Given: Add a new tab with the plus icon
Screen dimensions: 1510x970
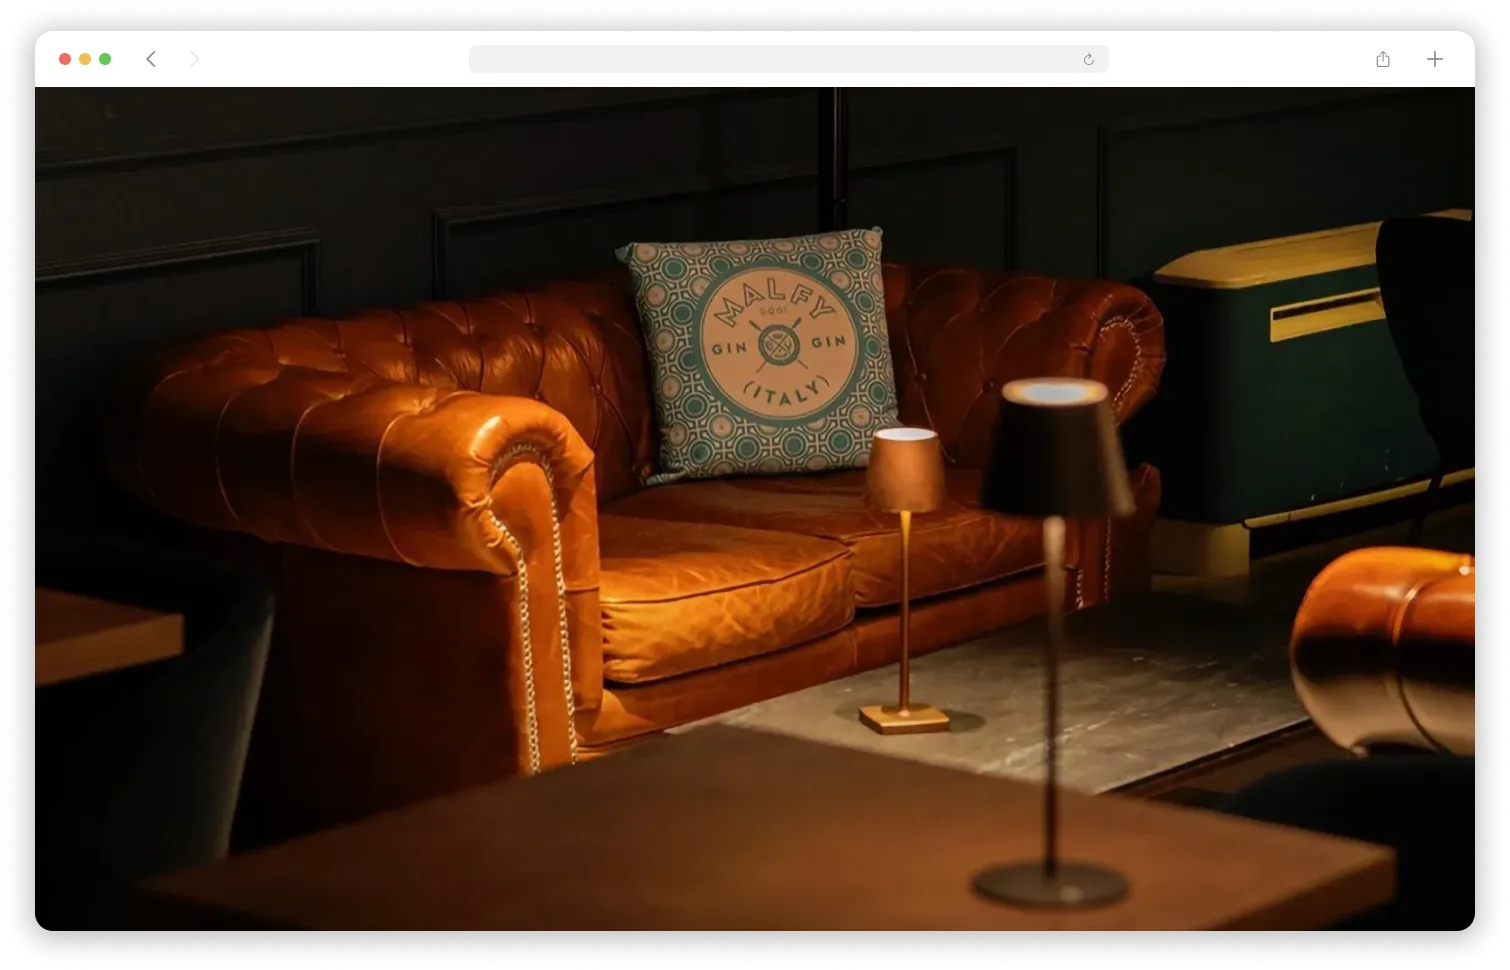Looking at the screenshot, I should point(1434,59).
